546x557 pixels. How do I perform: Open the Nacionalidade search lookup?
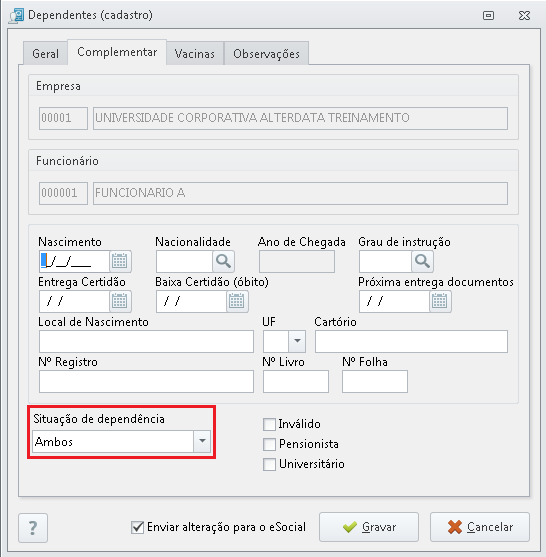(x=223, y=261)
